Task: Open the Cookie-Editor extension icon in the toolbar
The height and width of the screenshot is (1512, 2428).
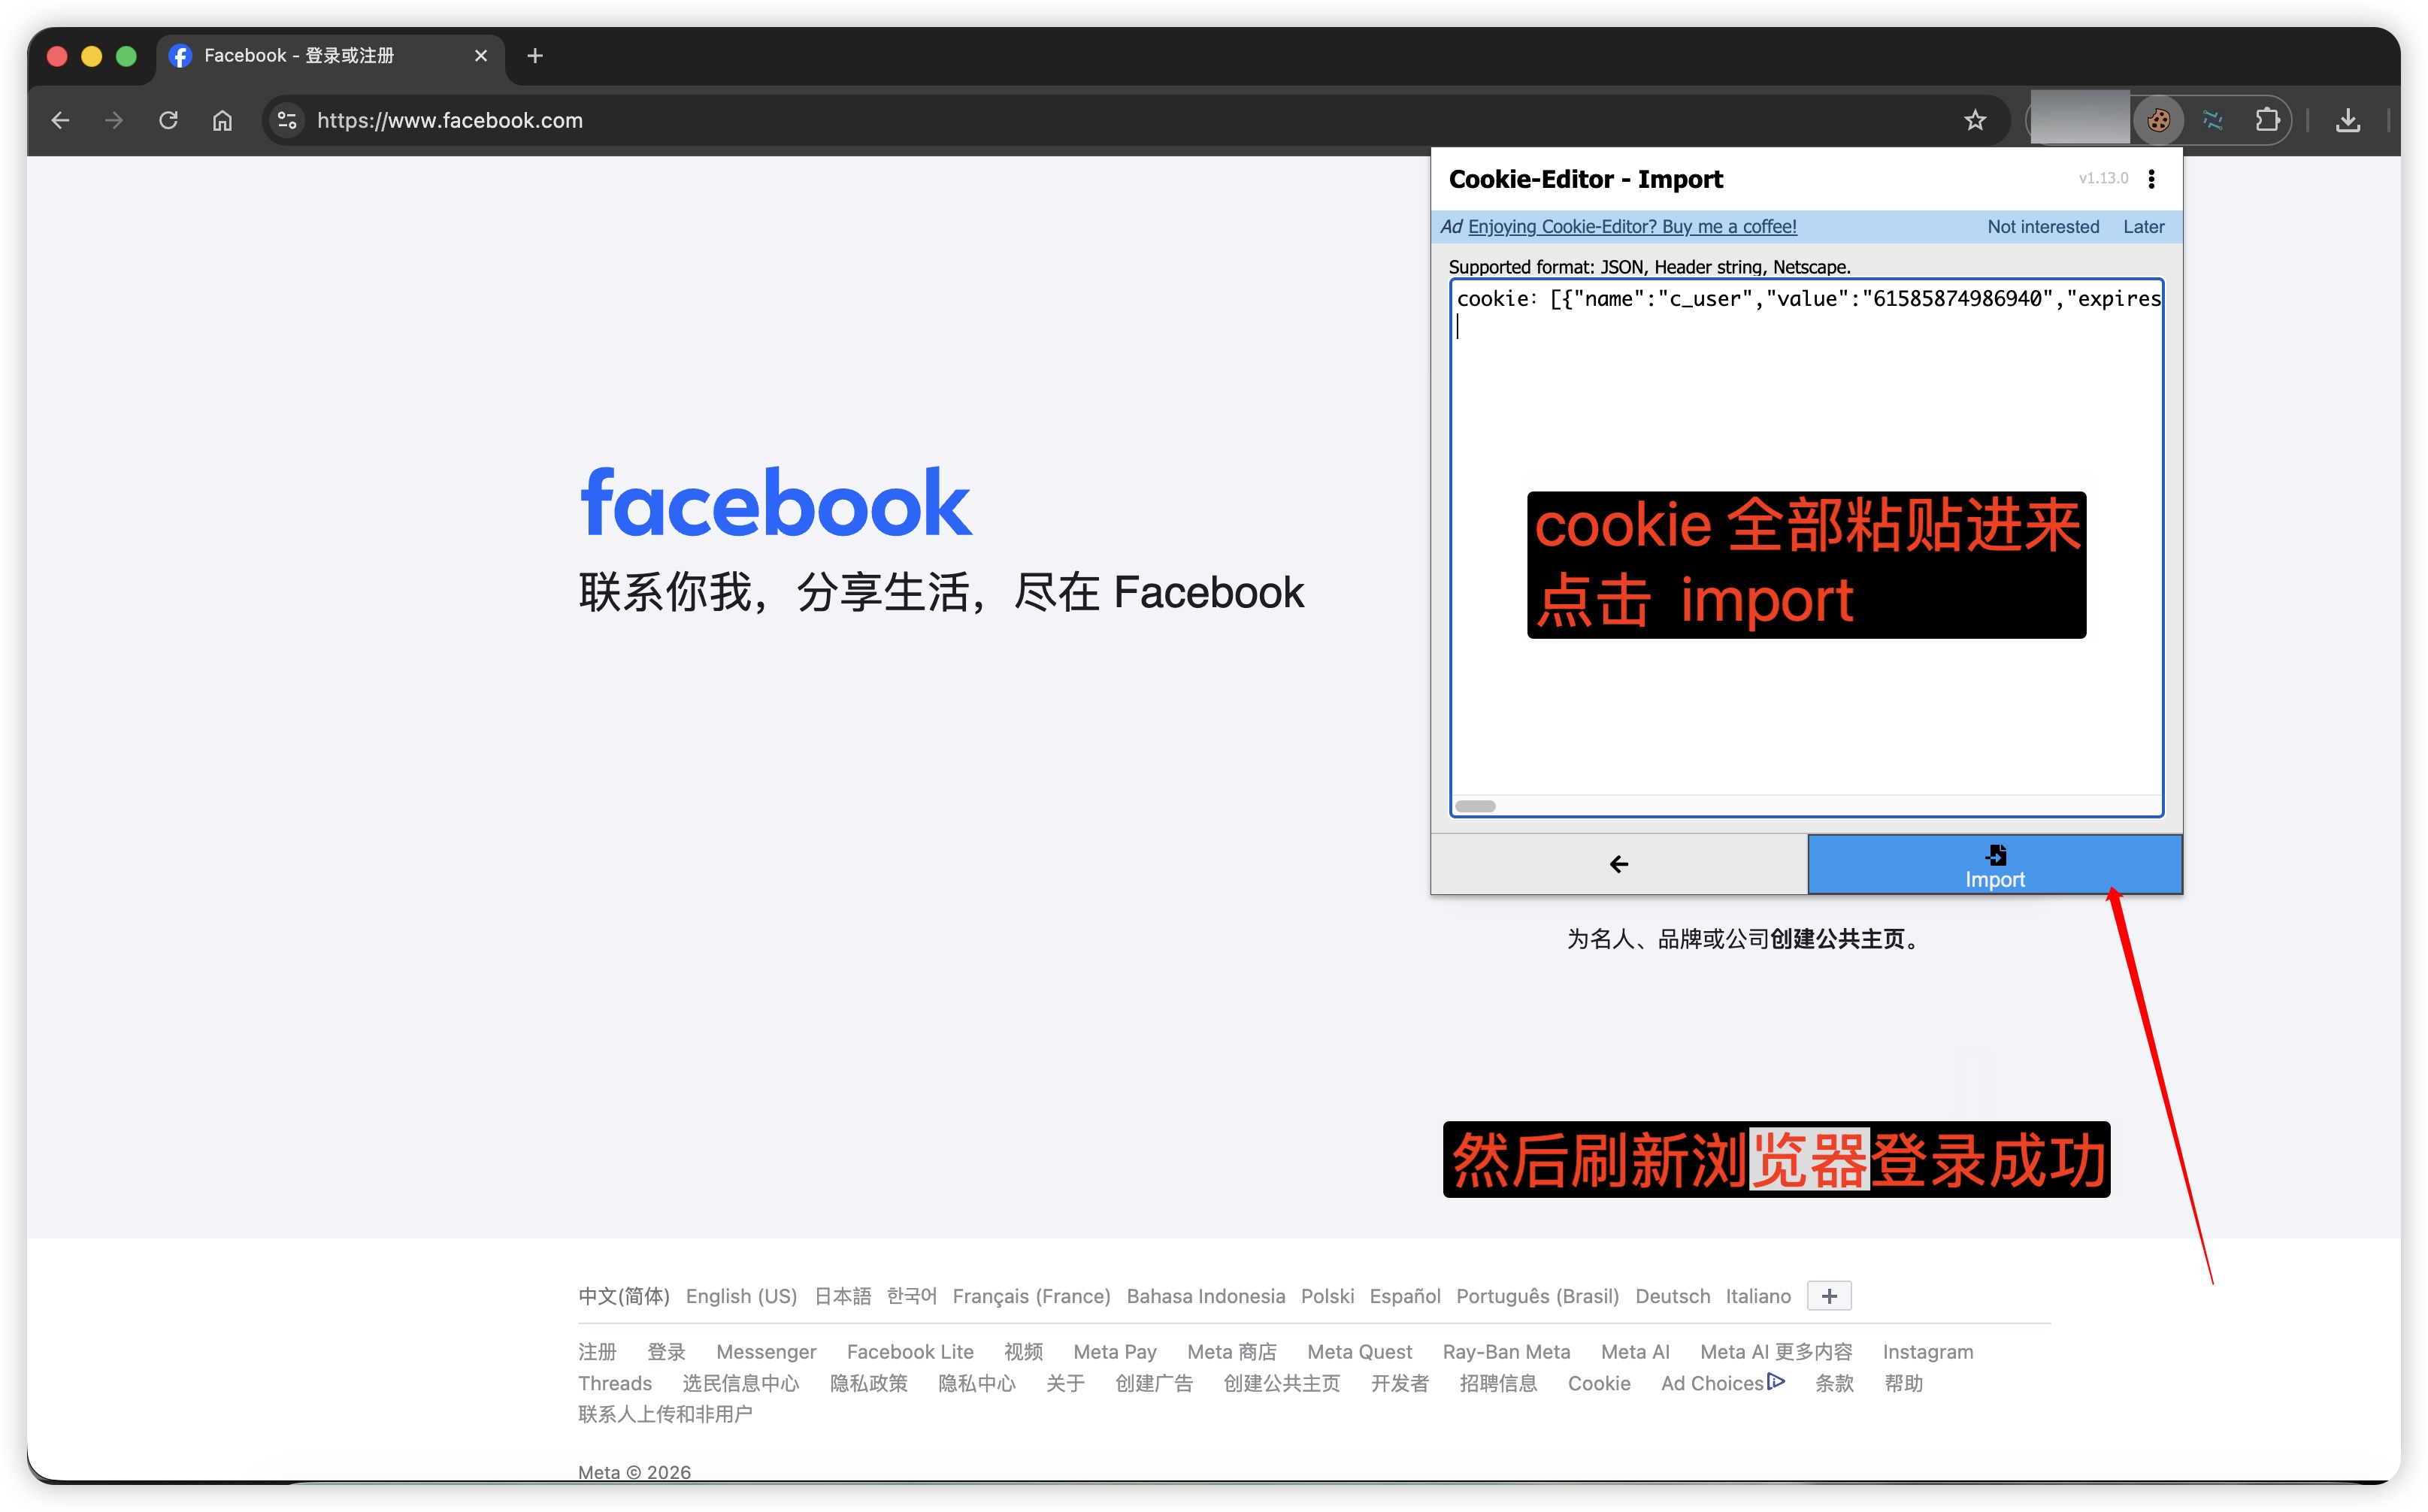Action: click(x=2159, y=119)
